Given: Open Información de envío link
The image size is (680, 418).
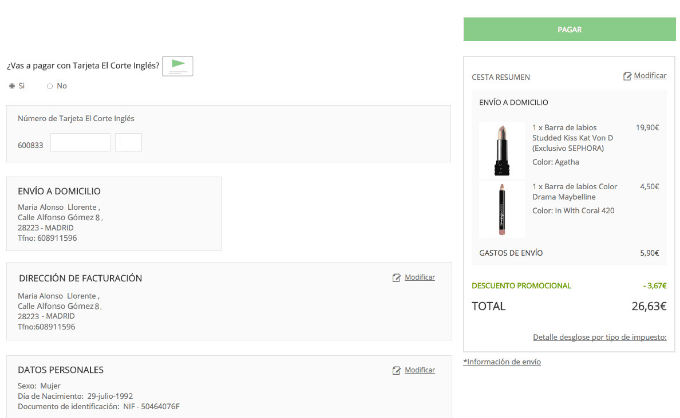Looking at the screenshot, I should (x=502, y=362).
